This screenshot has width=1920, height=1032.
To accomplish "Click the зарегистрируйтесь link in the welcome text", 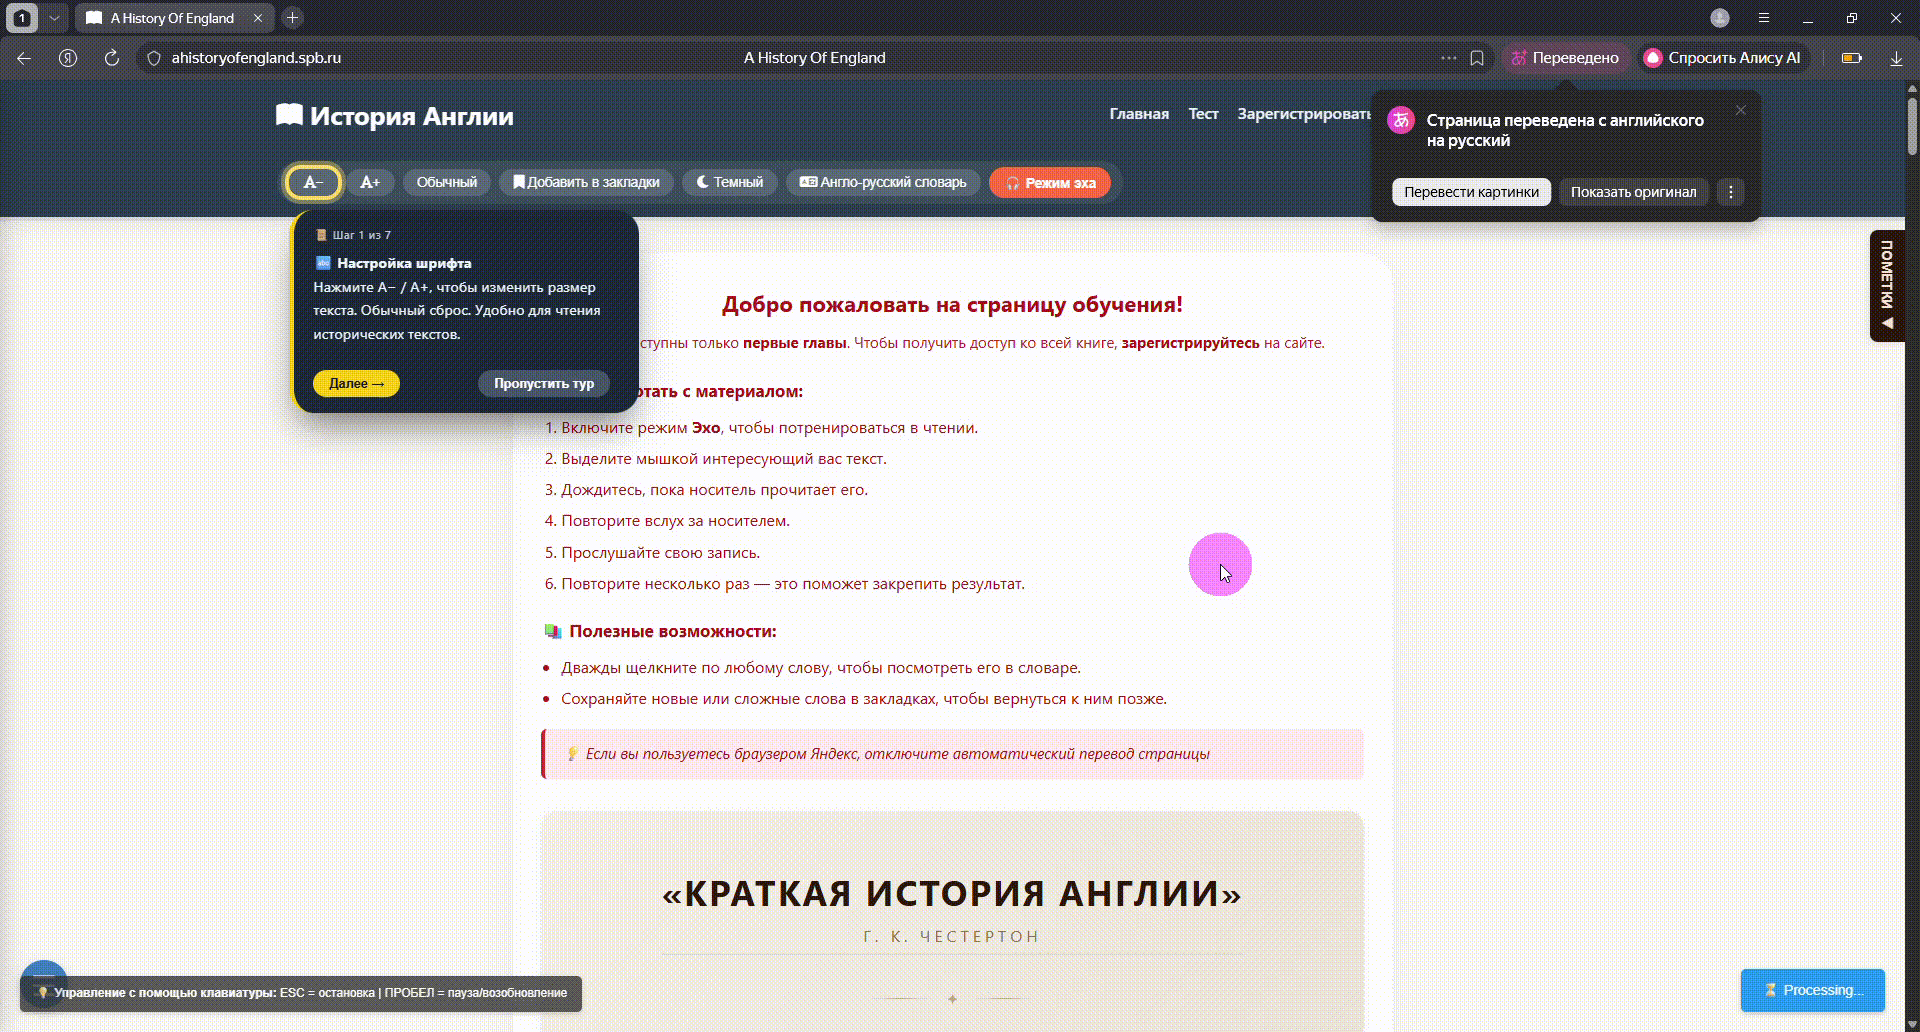I will [1190, 343].
